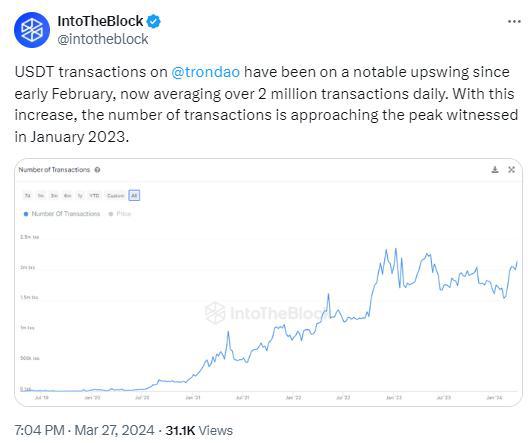Click the IntoTheBlock profile avatar
The width and height of the screenshot is (532, 443).
(32, 30)
